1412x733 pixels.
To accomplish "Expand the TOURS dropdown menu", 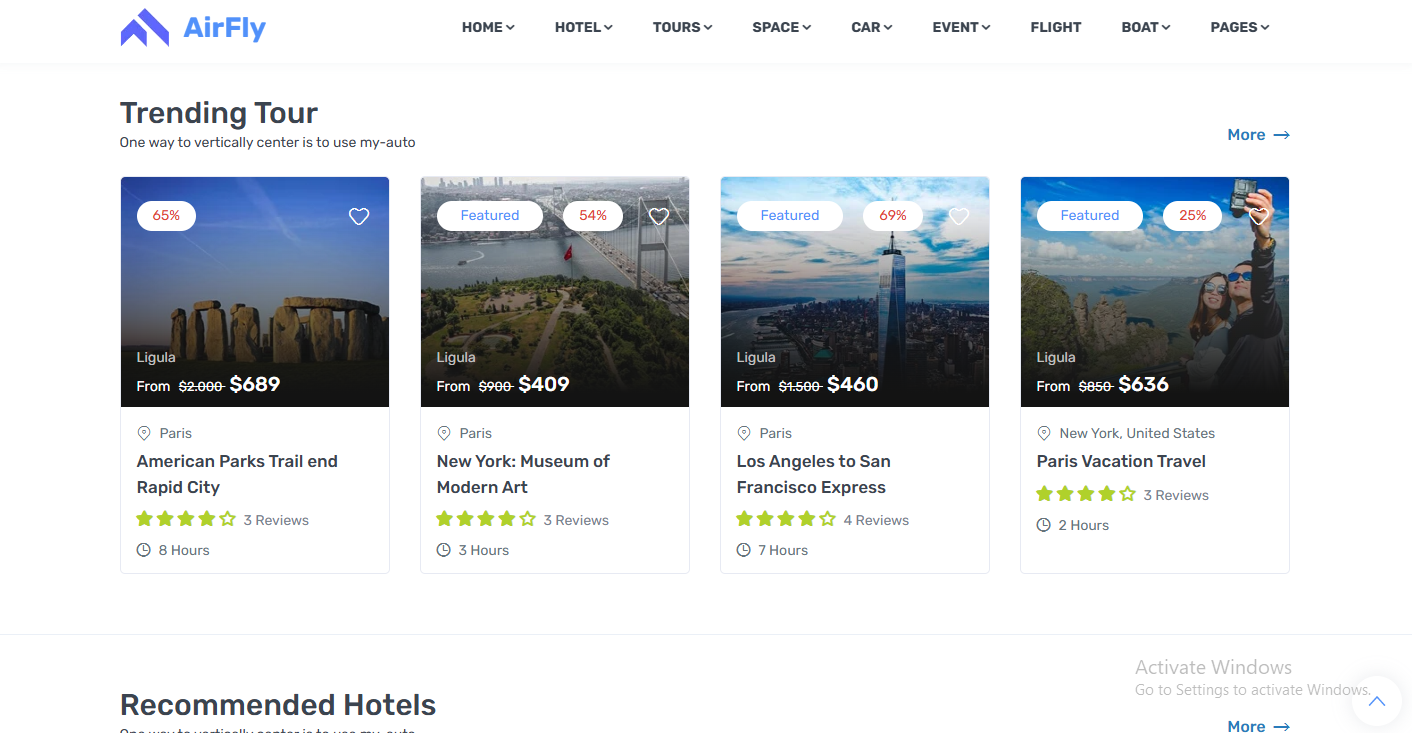I will (x=682, y=28).
